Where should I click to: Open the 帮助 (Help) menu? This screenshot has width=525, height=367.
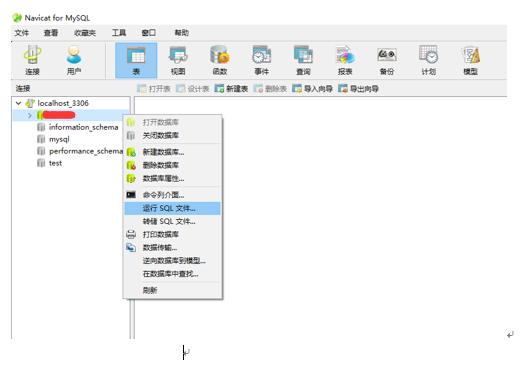[182, 33]
